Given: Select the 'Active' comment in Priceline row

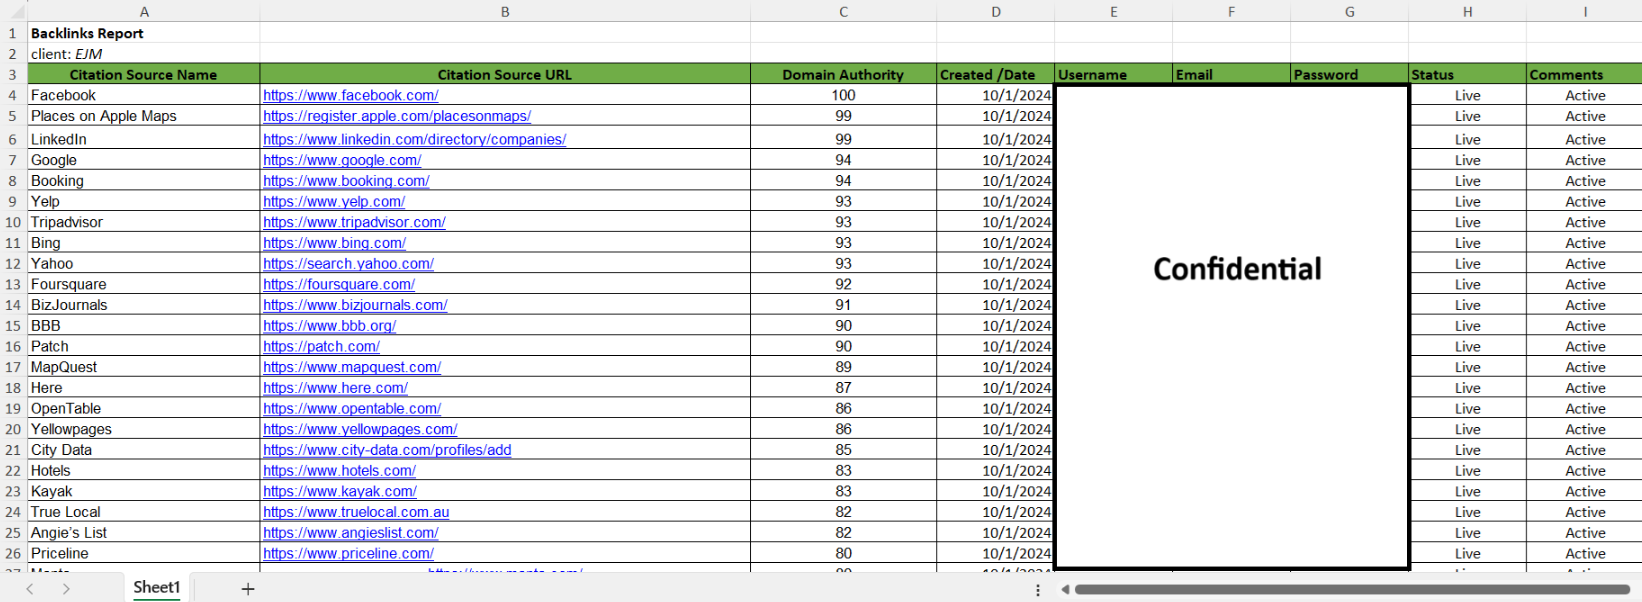Looking at the screenshot, I should tap(1585, 554).
